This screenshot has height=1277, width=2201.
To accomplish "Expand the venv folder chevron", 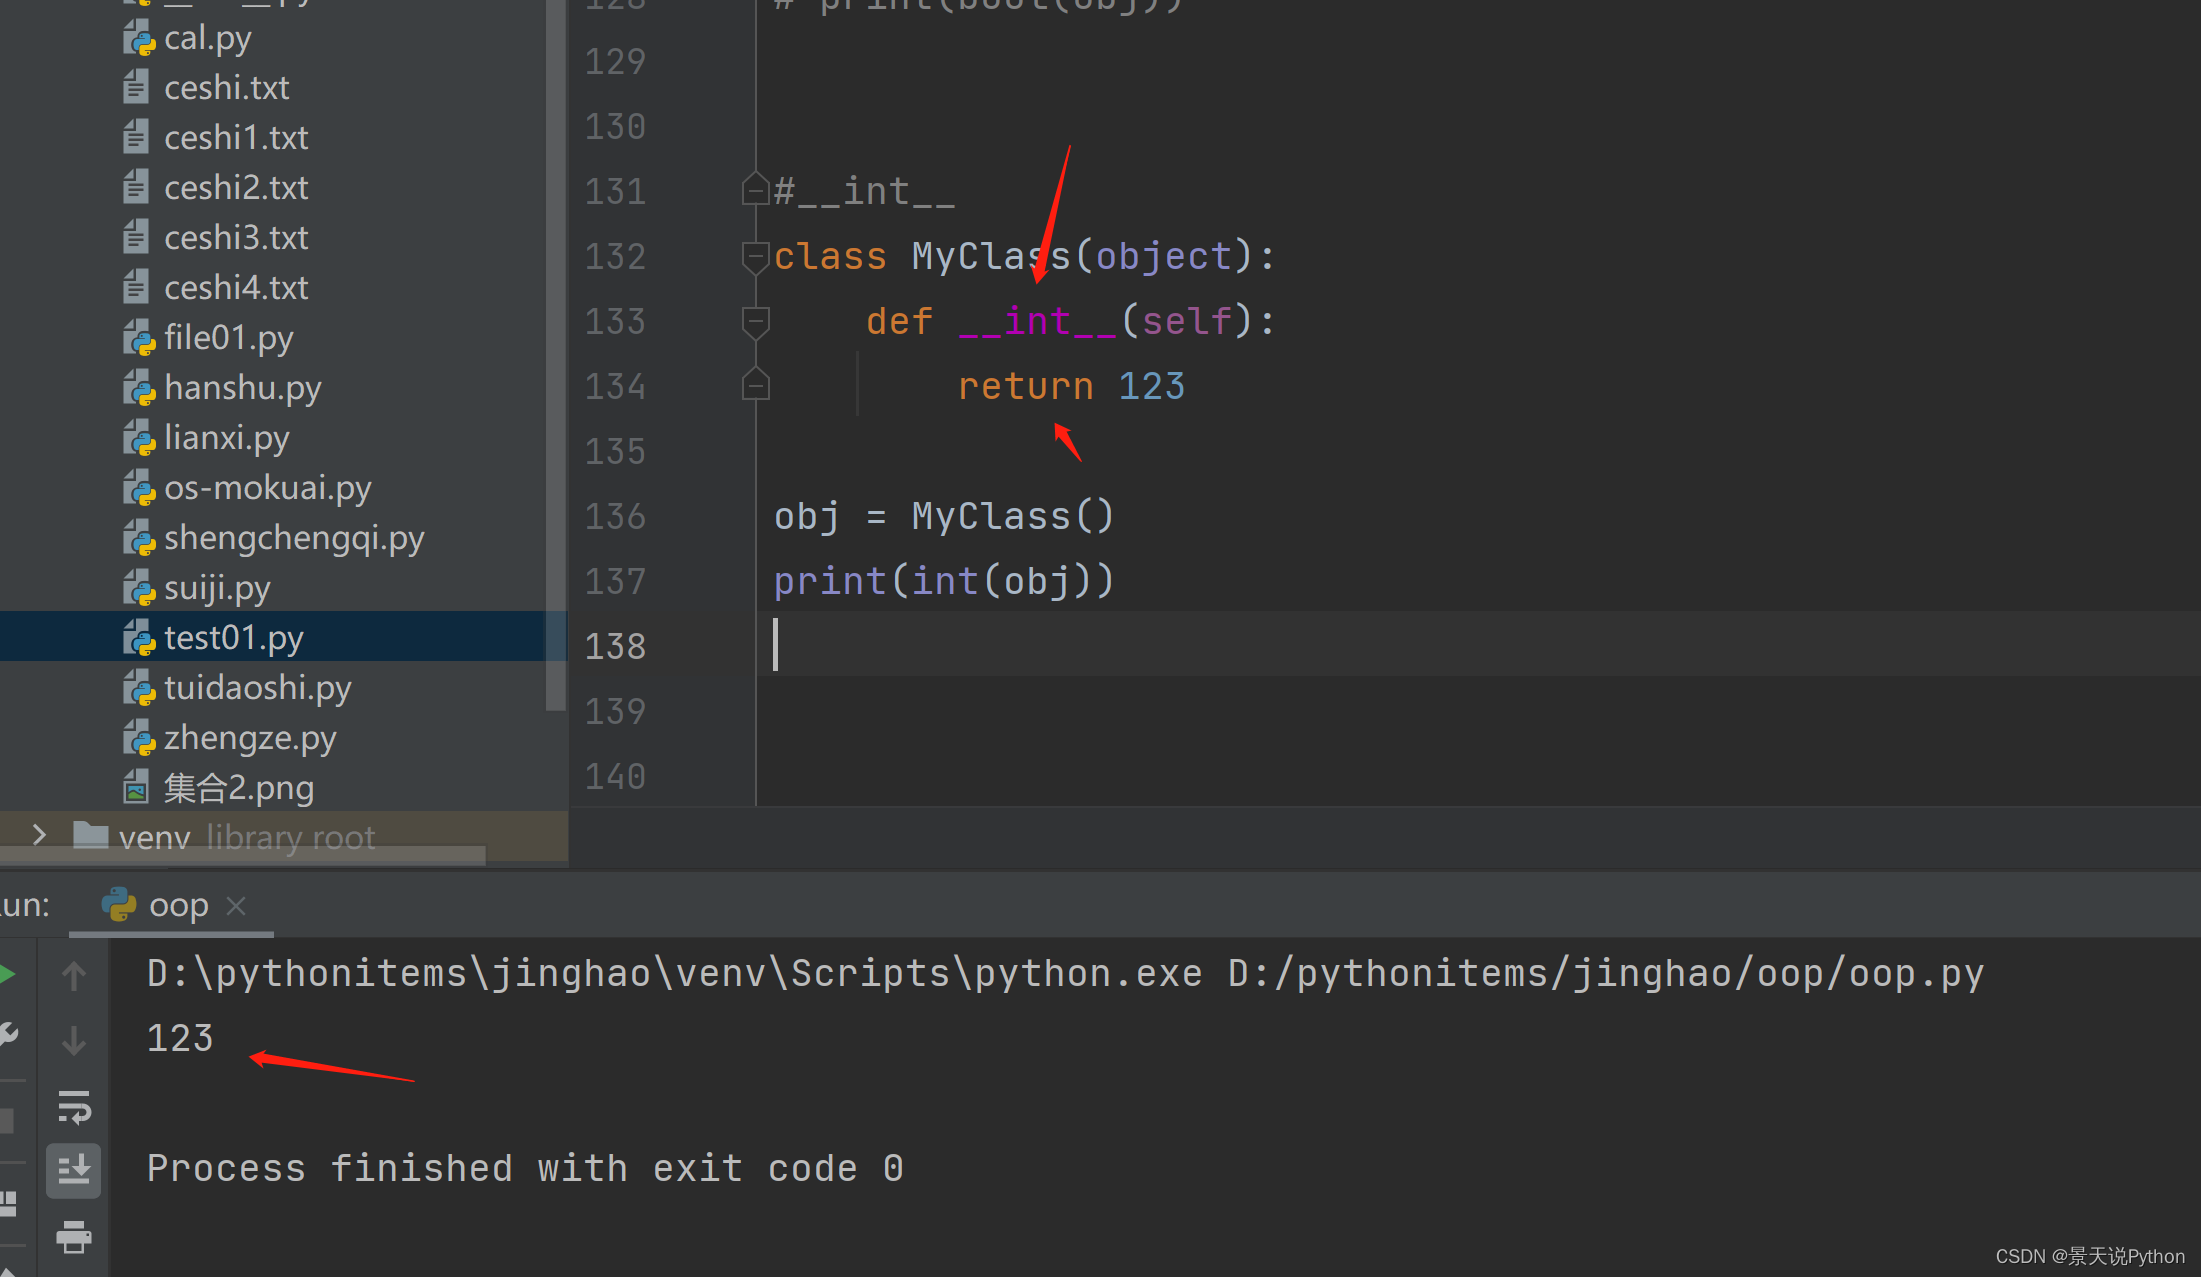I will [39, 835].
